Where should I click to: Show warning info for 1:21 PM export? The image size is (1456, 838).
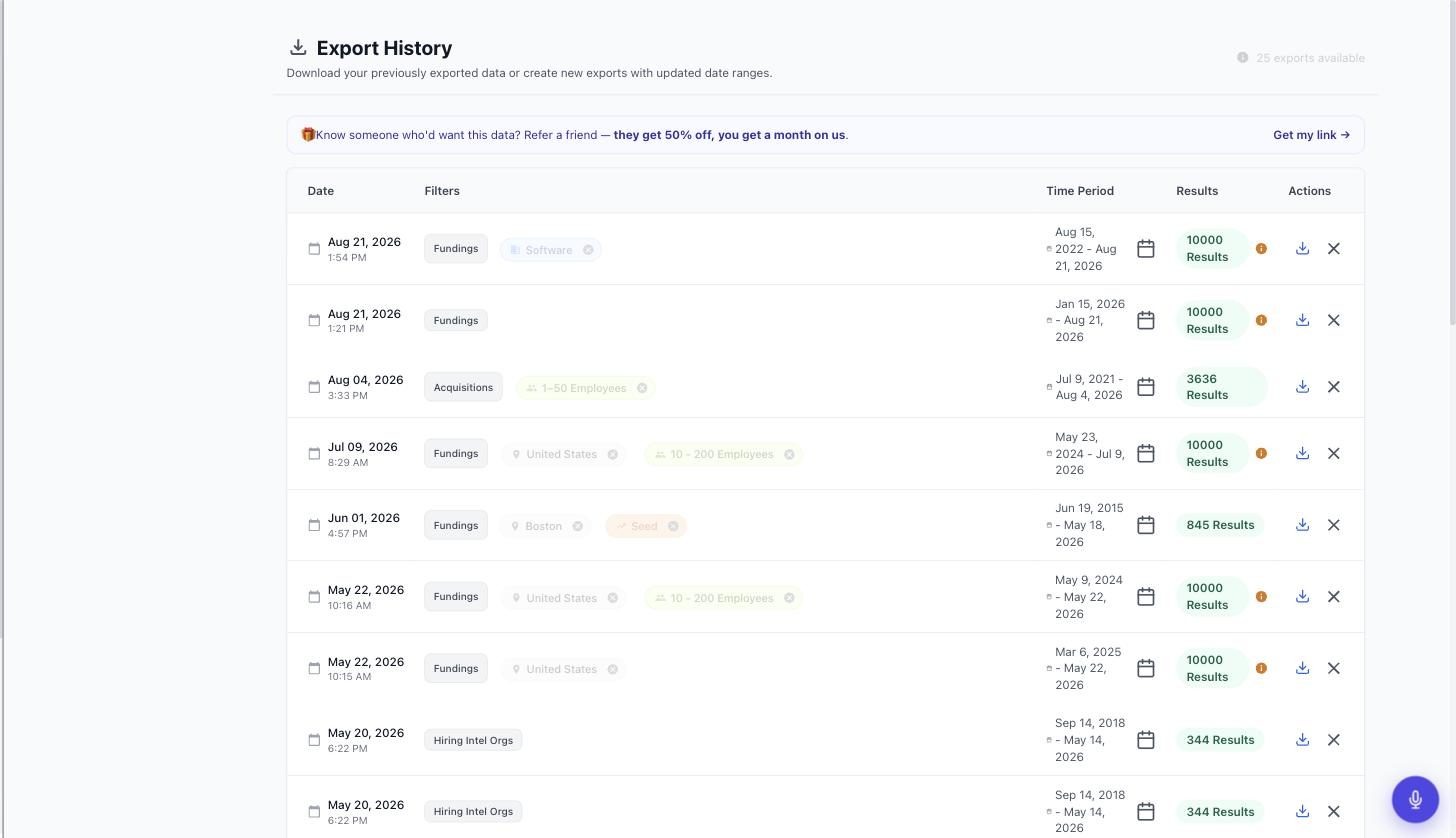click(1261, 320)
